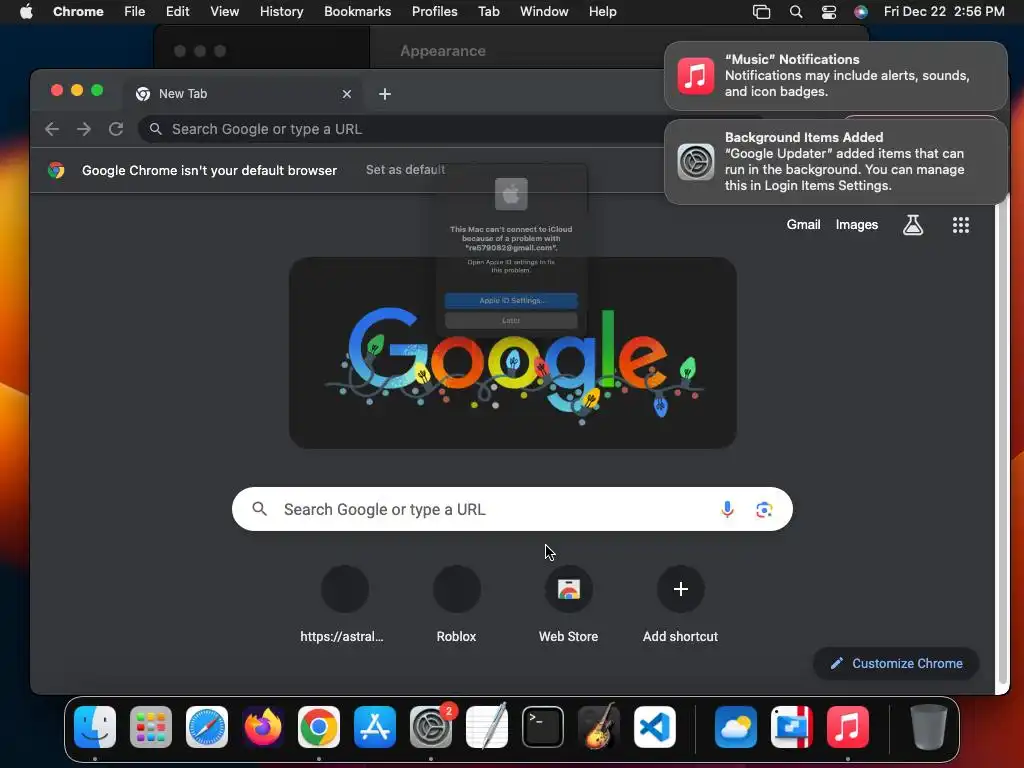The width and height of the screenshot is (1024, 768).
Task: Click the Chrome back arrow
Action: pyautogui.click(x=52, y=129)
